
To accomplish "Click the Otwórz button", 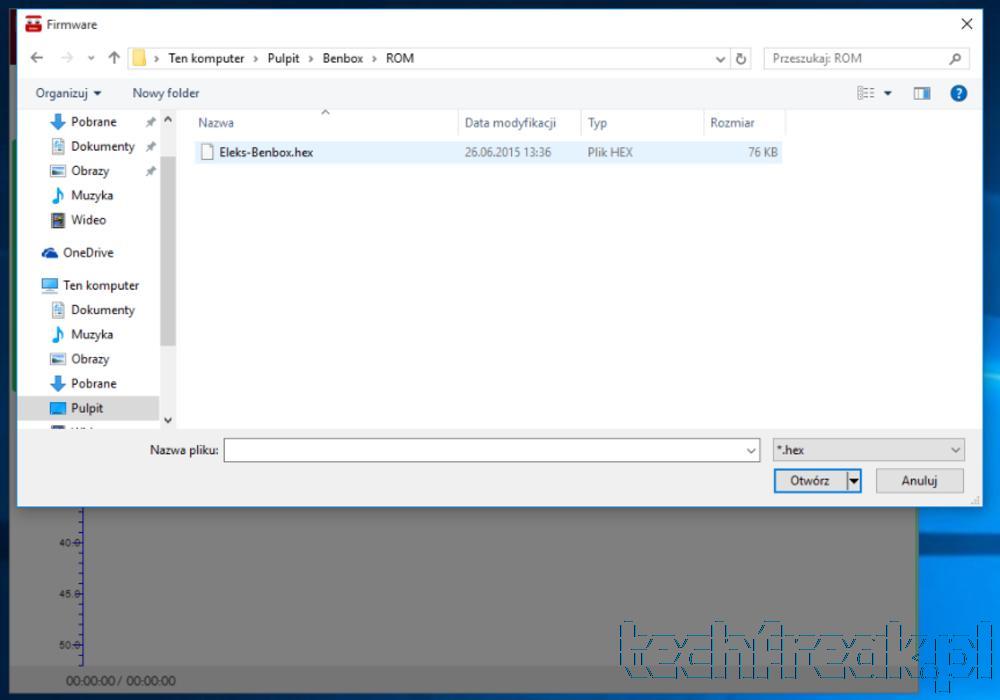I will tap(810, 481).
